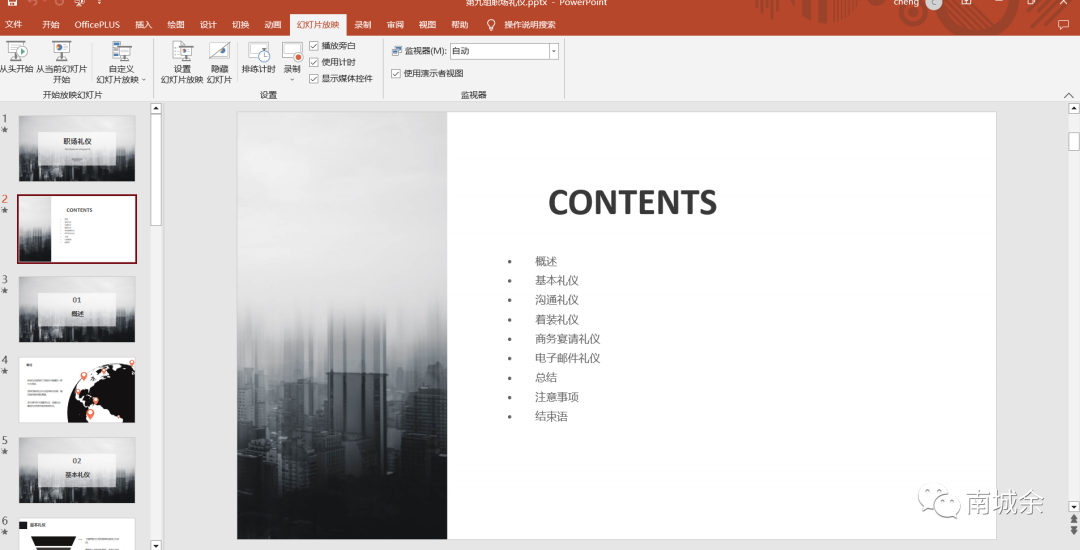The image size is (1080, 550).
Task: Click the slide panel vertical scrollbar
Action: pos(156,170)
